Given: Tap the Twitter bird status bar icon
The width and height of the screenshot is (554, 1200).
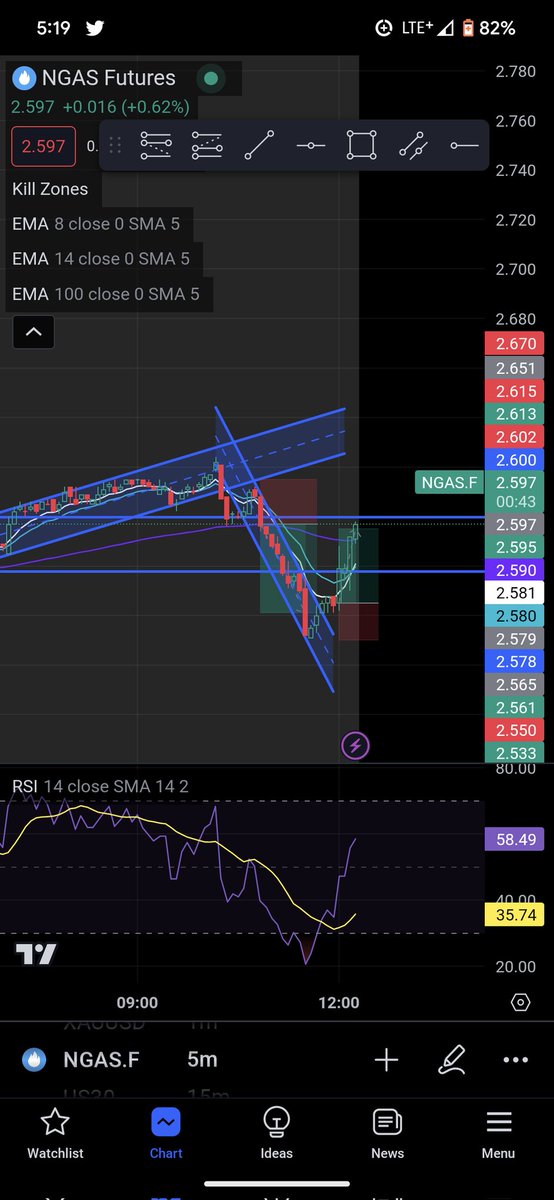Looking at the screenshot, I should pos(95,29).
